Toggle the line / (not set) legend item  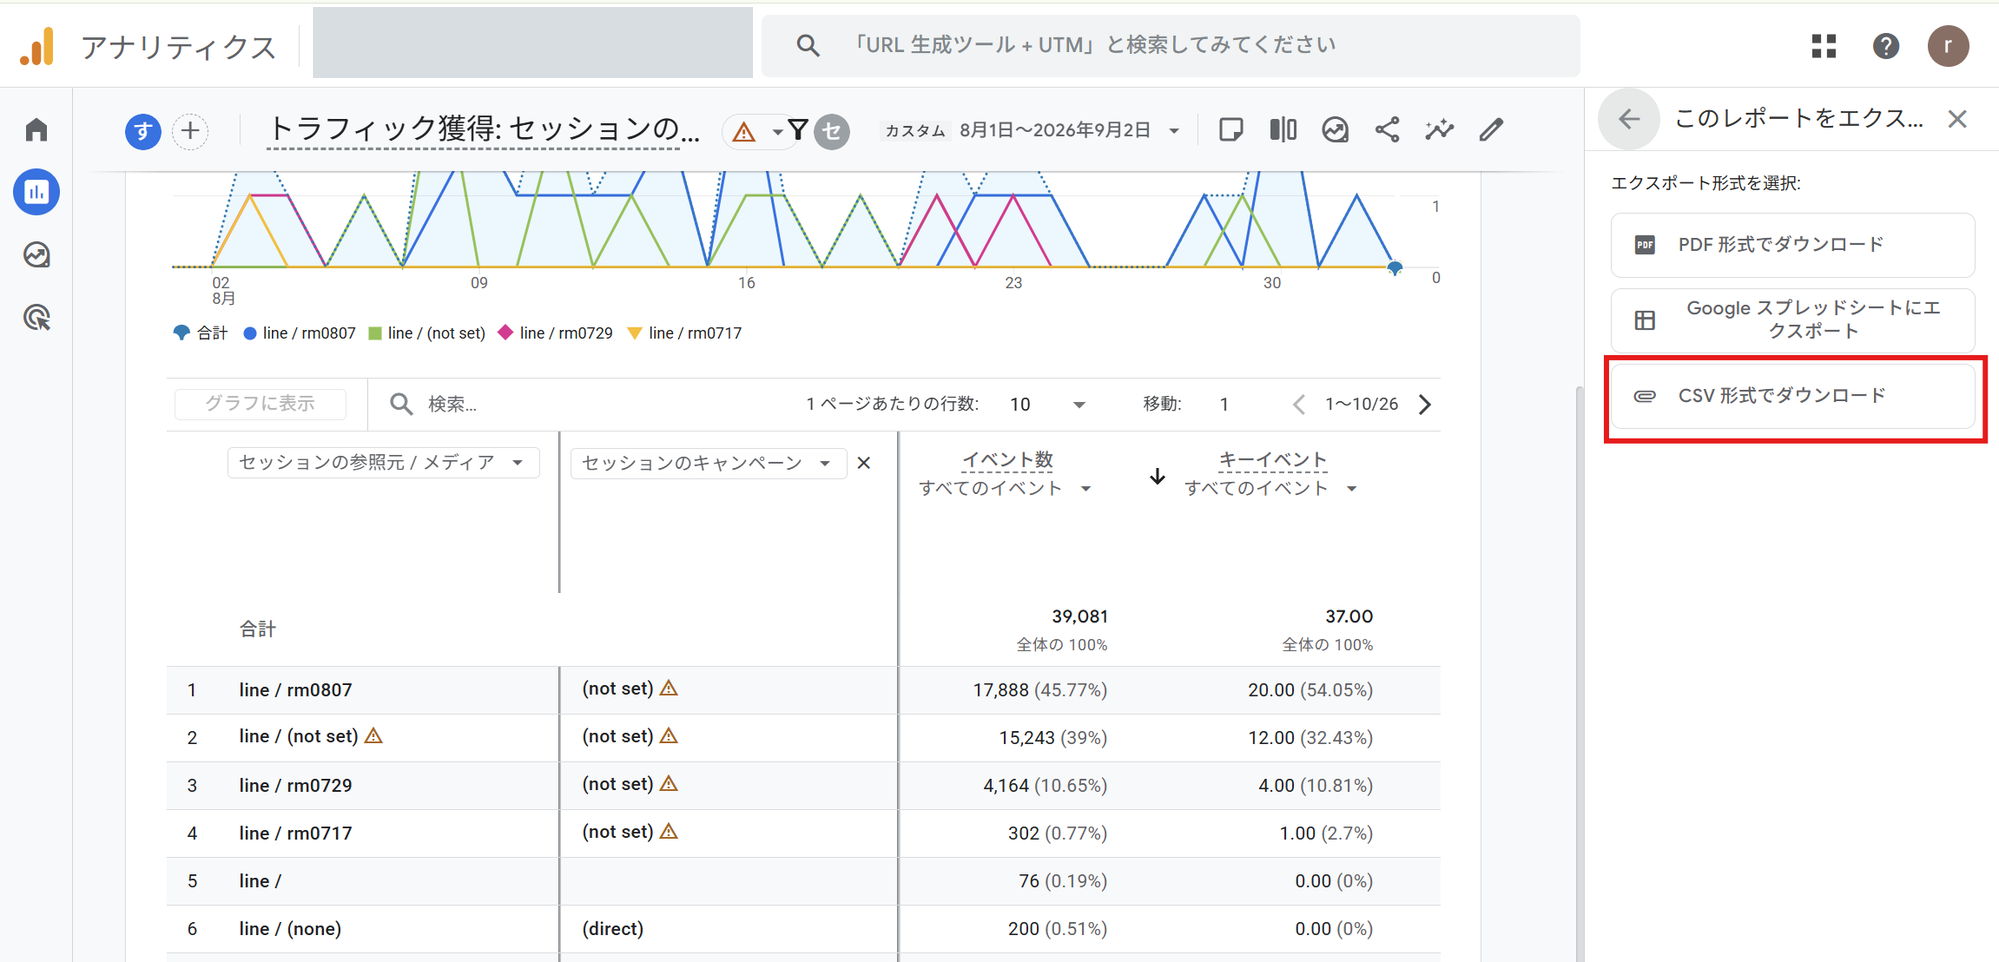click(x=426, y=333)
